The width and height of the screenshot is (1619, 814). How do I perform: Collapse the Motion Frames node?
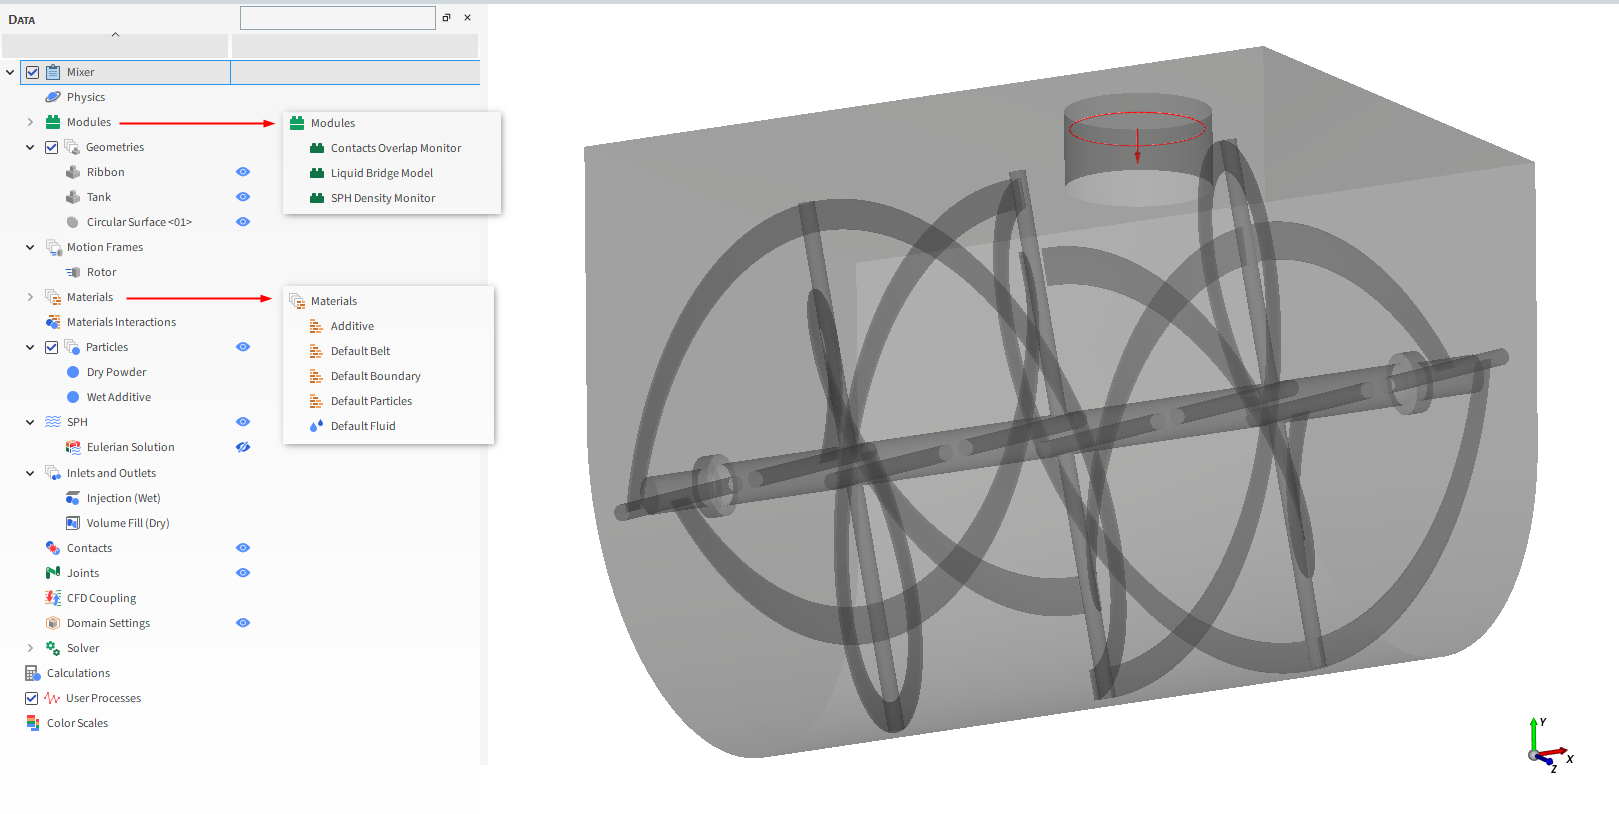pos(30,247)
